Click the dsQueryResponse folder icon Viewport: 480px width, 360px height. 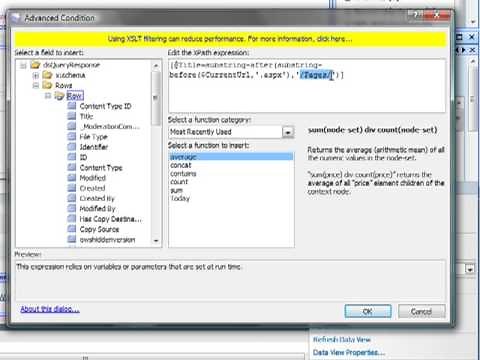(x=35, y=65)
